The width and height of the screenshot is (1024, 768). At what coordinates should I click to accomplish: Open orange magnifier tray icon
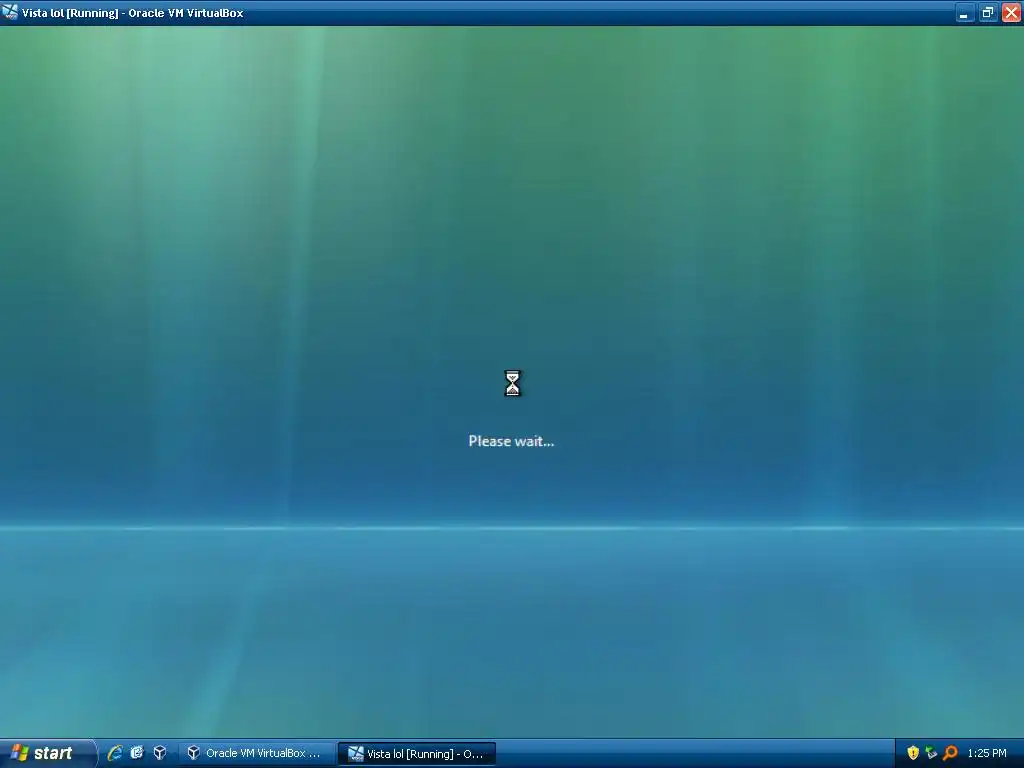(950, 753)
